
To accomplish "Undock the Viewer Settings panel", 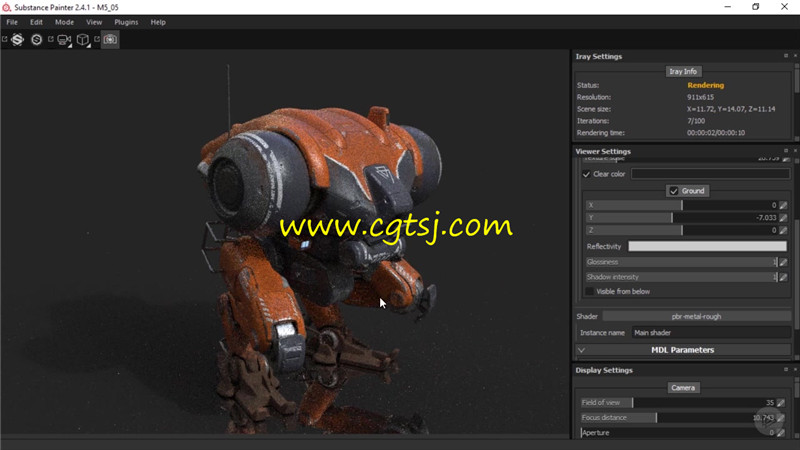I will tap(786, 151).
